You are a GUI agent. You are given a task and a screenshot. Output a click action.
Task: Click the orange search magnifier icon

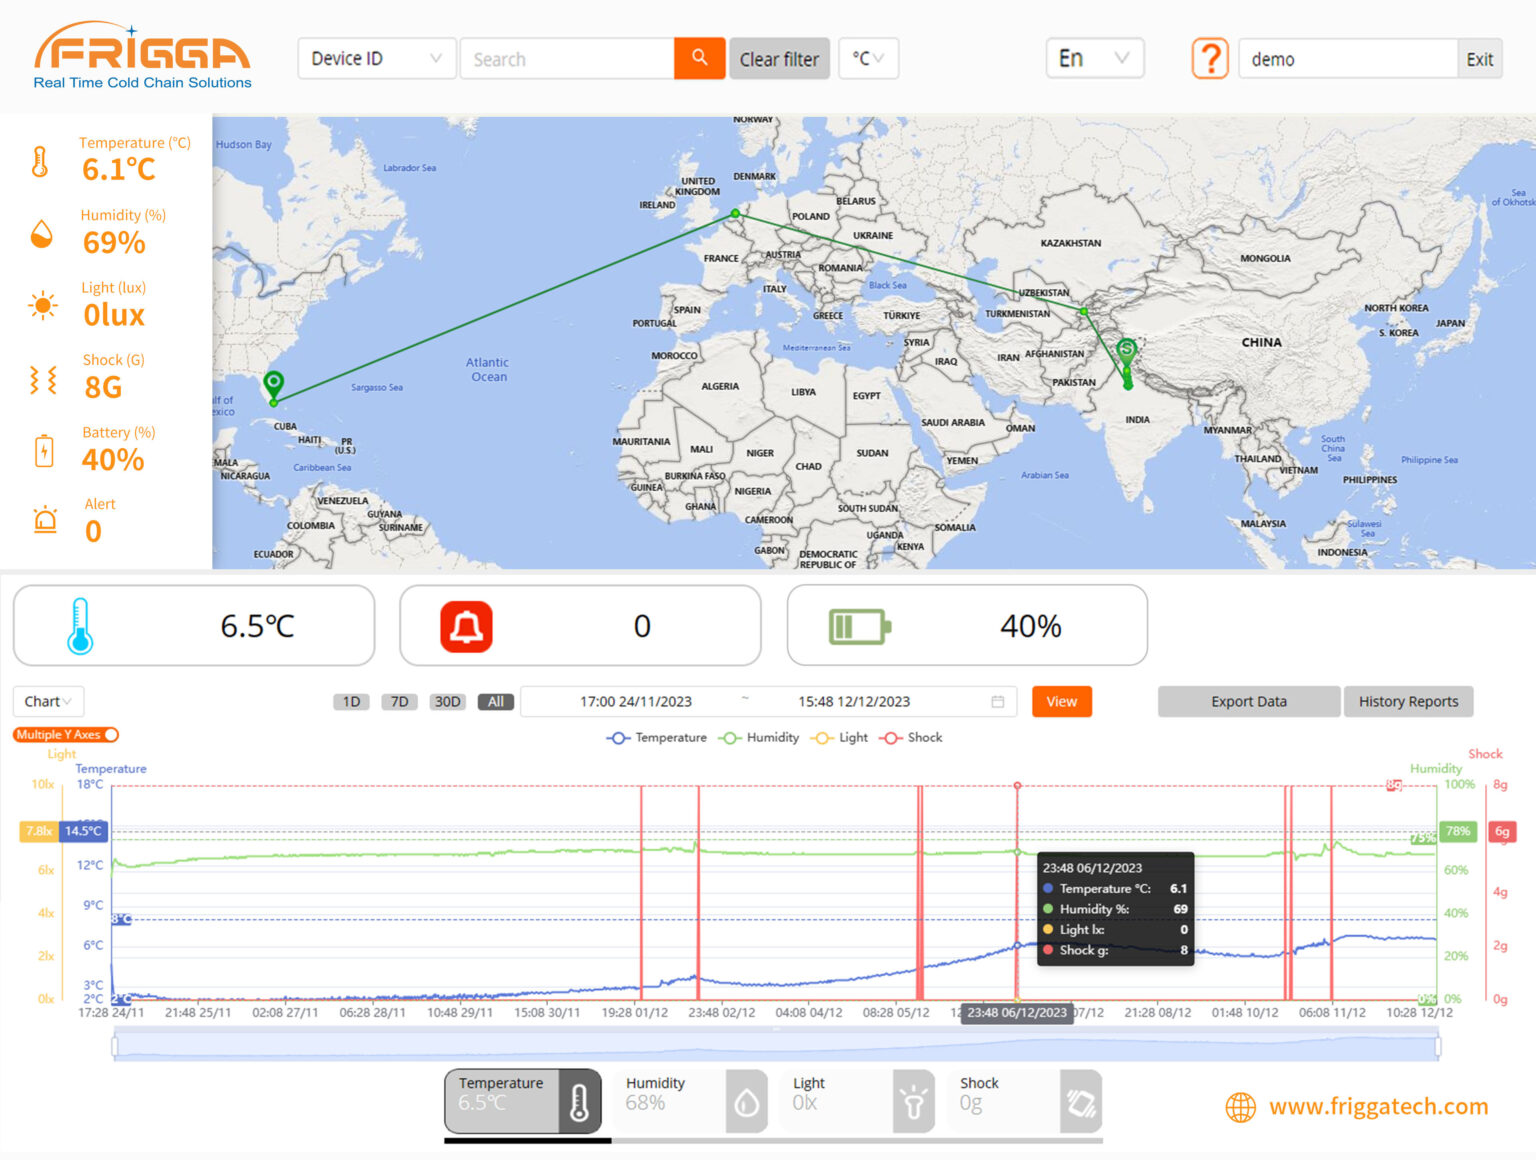(699, 58)
